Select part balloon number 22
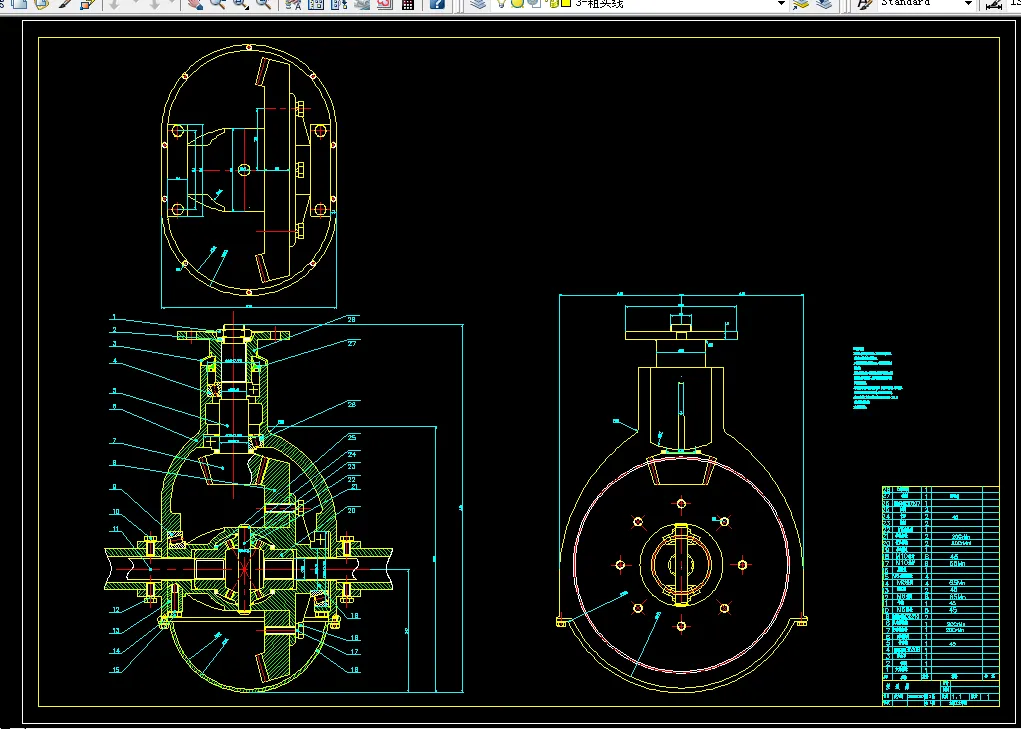This screenshot has height=729, width=1021. pos(352,478)
